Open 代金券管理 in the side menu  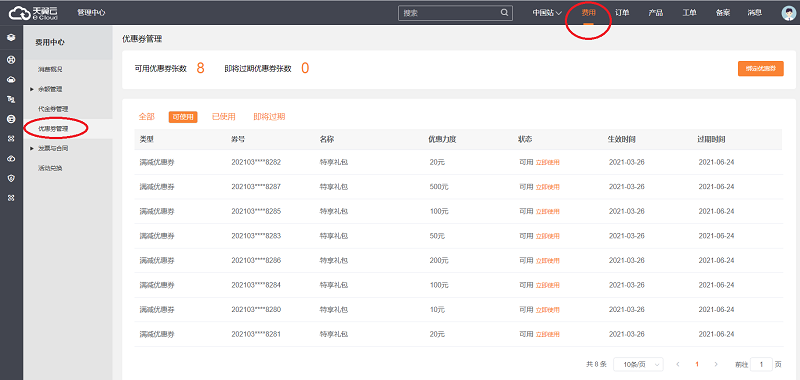[53, 109]
